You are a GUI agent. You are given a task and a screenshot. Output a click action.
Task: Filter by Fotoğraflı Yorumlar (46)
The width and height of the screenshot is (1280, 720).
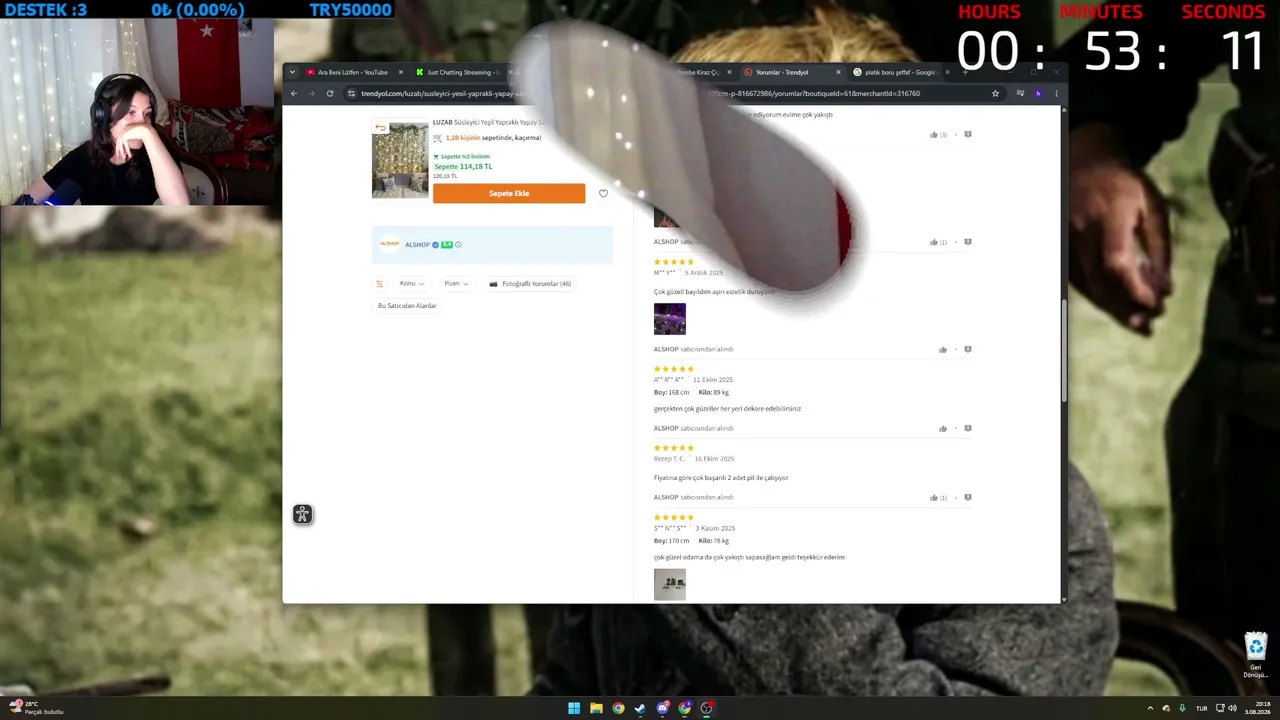point(530,284)
